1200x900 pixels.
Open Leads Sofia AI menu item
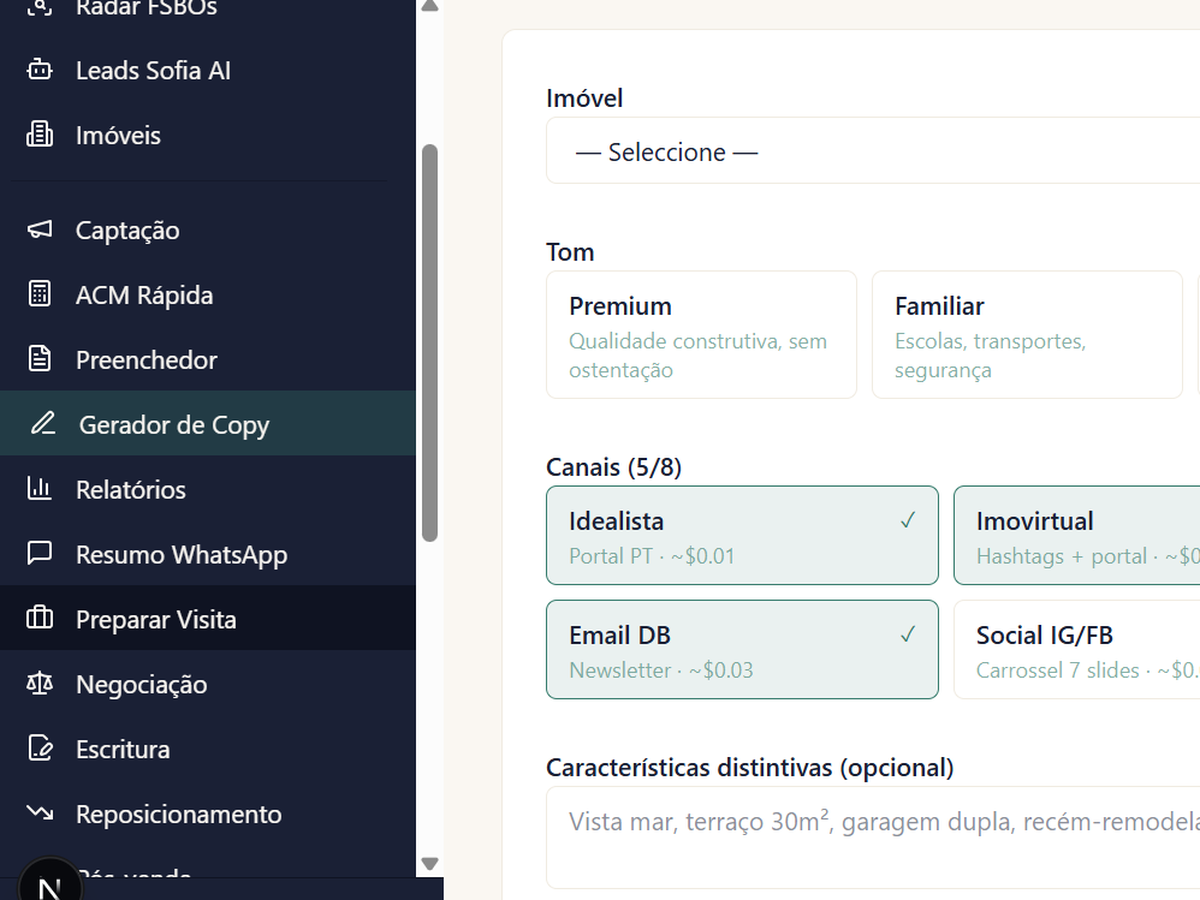coord(208,71)
